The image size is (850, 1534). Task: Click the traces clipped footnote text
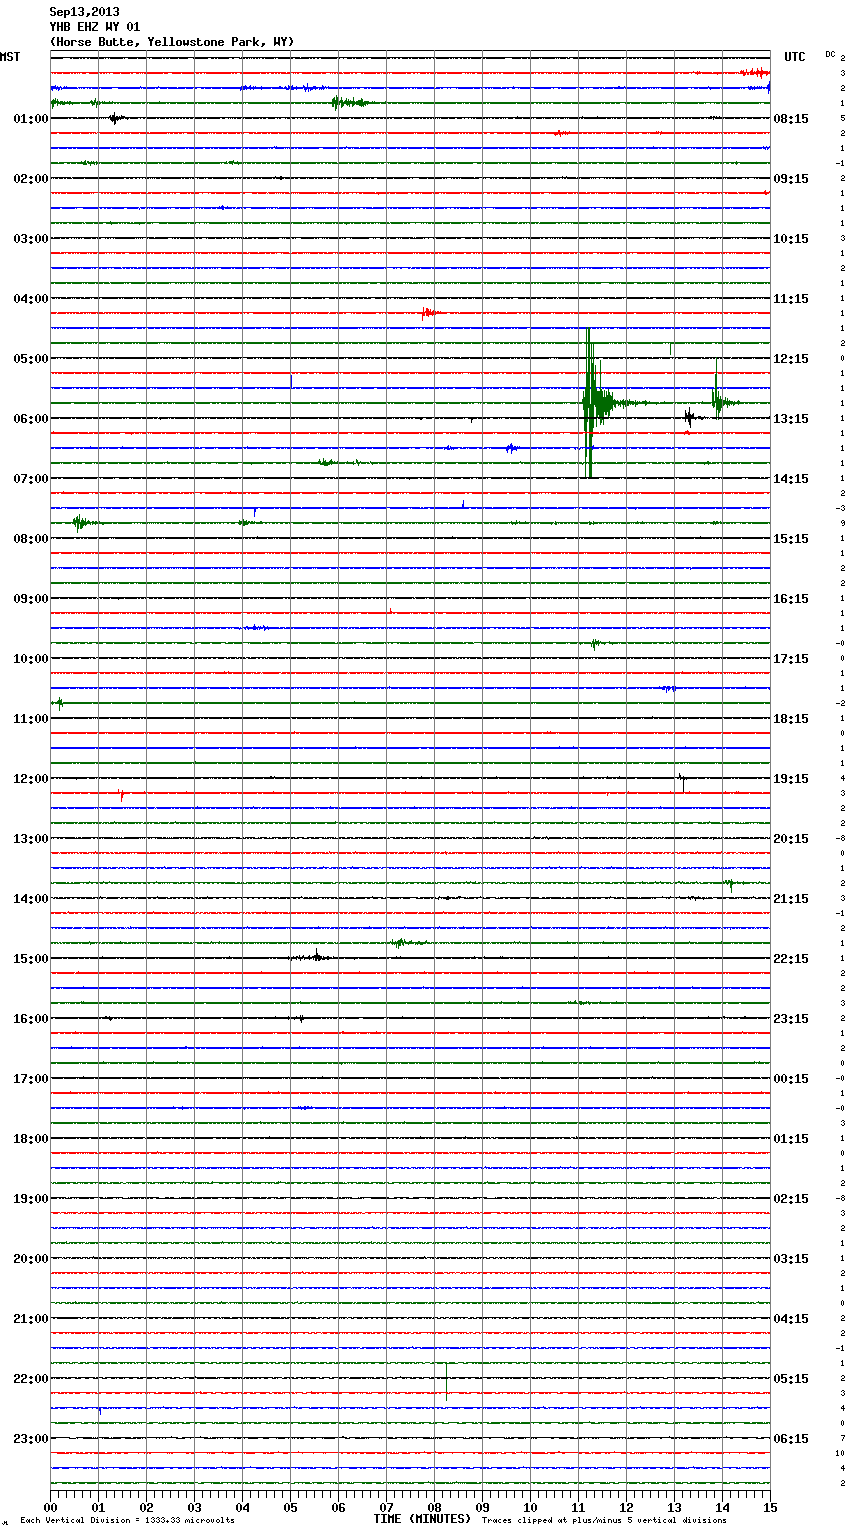coord(604,1521)
